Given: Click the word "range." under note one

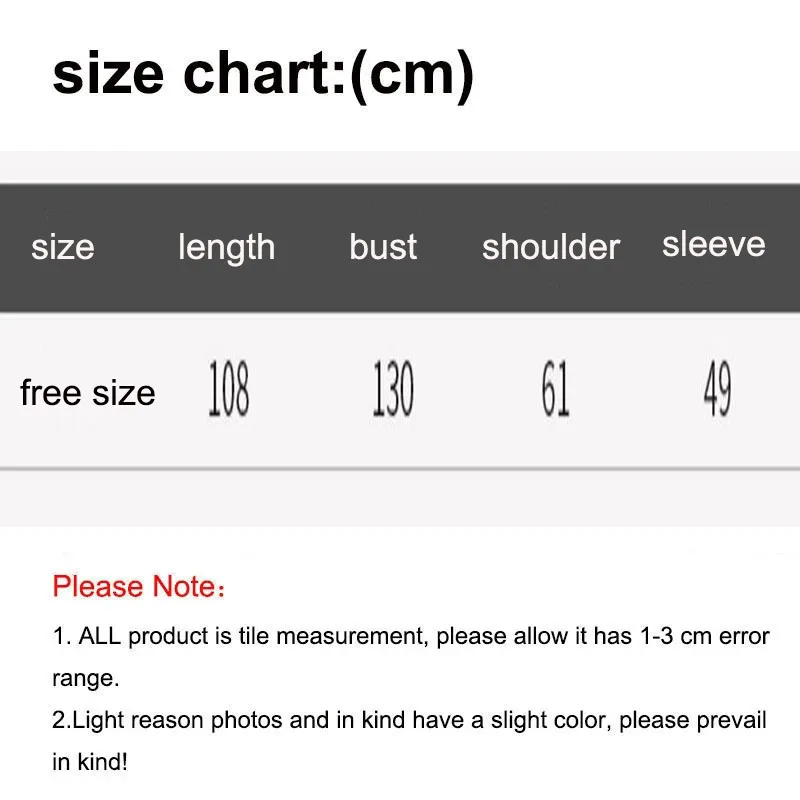Looking at the screenshot, I should coord(86,677).
